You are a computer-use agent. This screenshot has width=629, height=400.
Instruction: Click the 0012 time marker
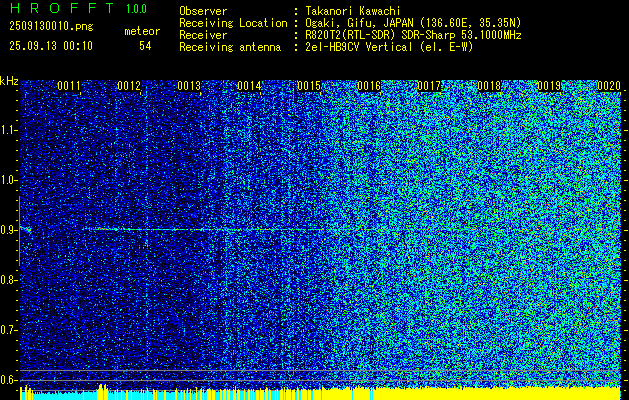tap(129, 86)
